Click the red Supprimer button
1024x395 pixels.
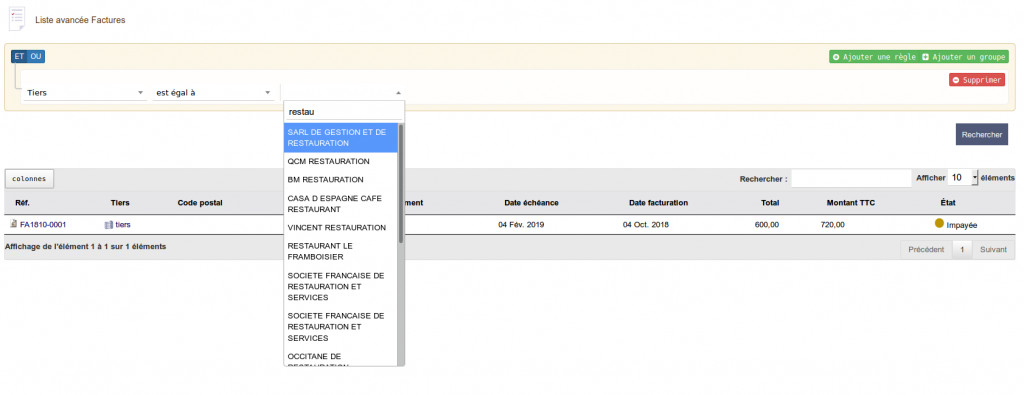click(x=977, y=80)
